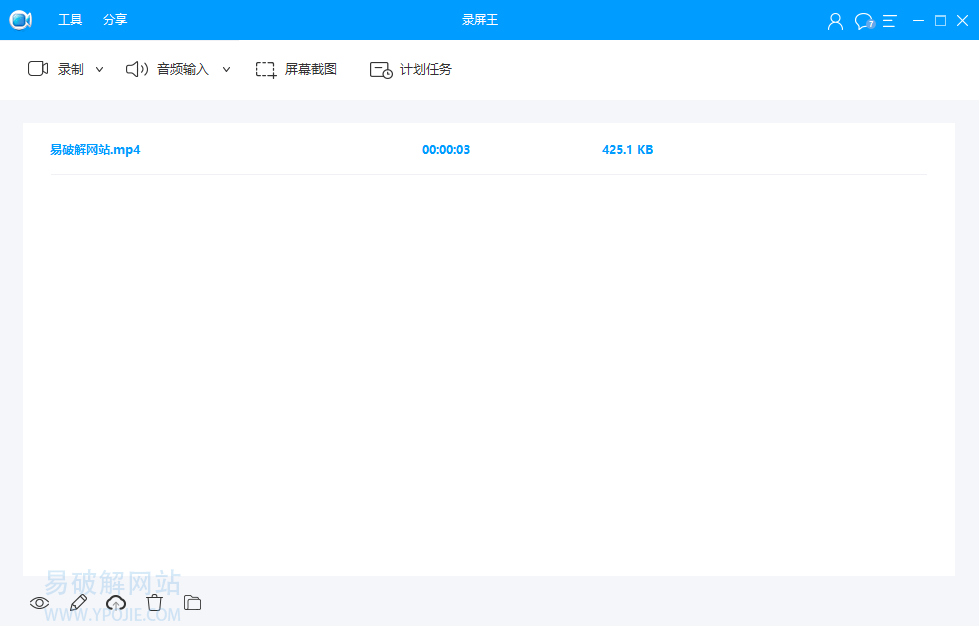Open the 计划任务 options expander
The height and width of the screenshot is (626, 979).
click(x=380, y=69)
